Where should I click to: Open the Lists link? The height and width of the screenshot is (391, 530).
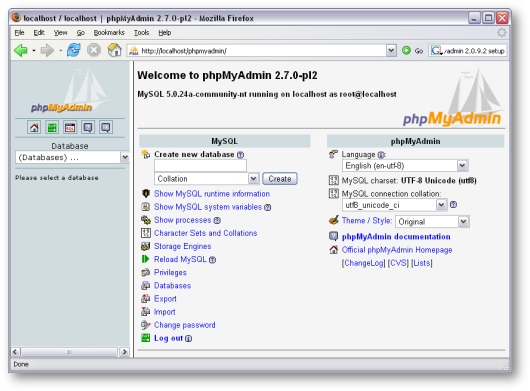click(x=422, y=263)
